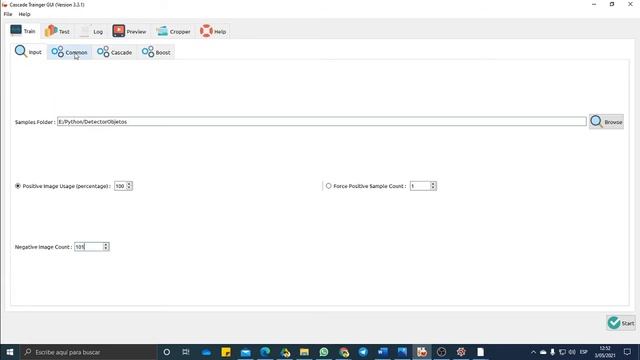Open Microsoft Word from the taskbar

(382, 352)
